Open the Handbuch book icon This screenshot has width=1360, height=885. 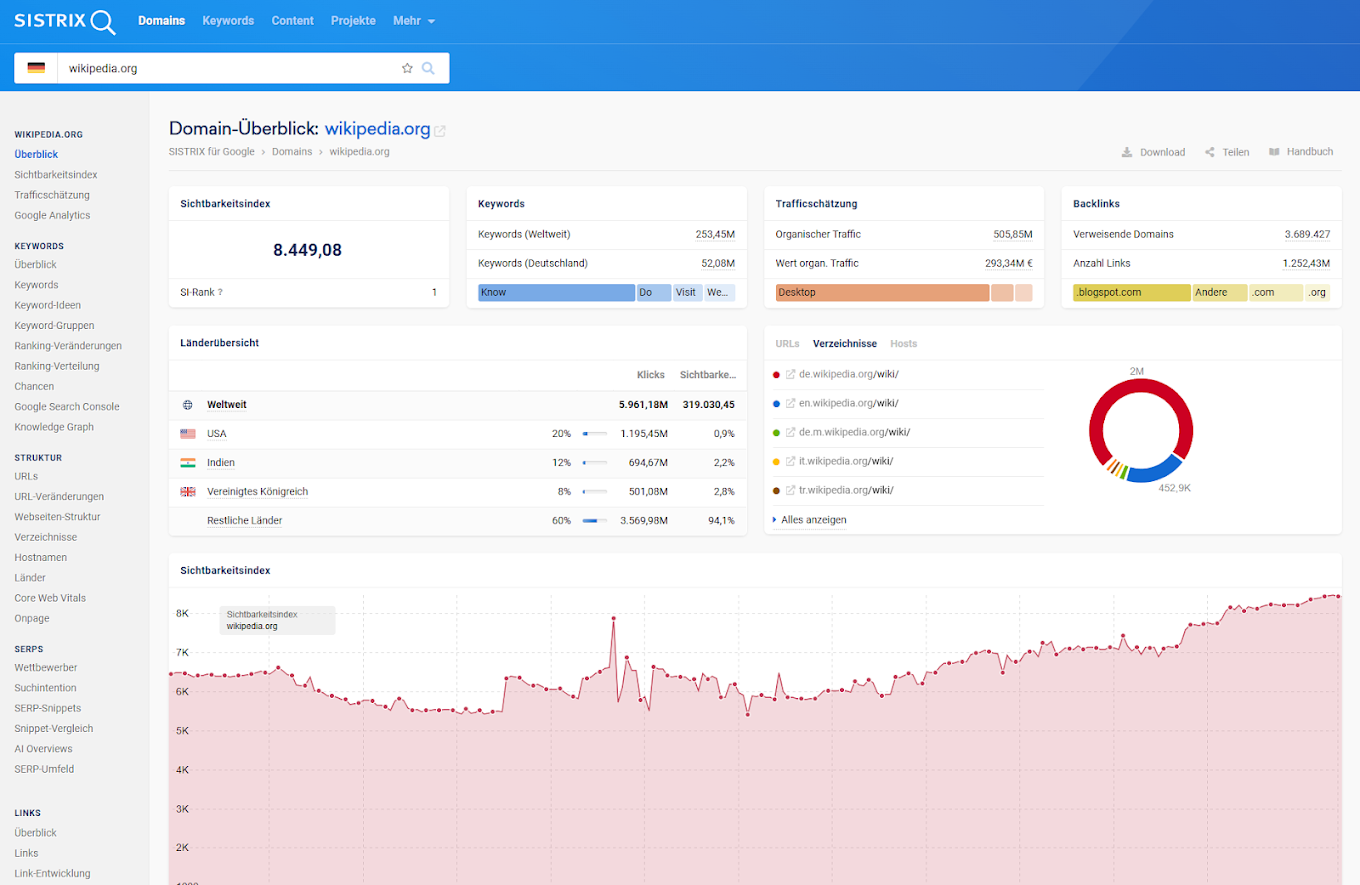click(1274, 152)
